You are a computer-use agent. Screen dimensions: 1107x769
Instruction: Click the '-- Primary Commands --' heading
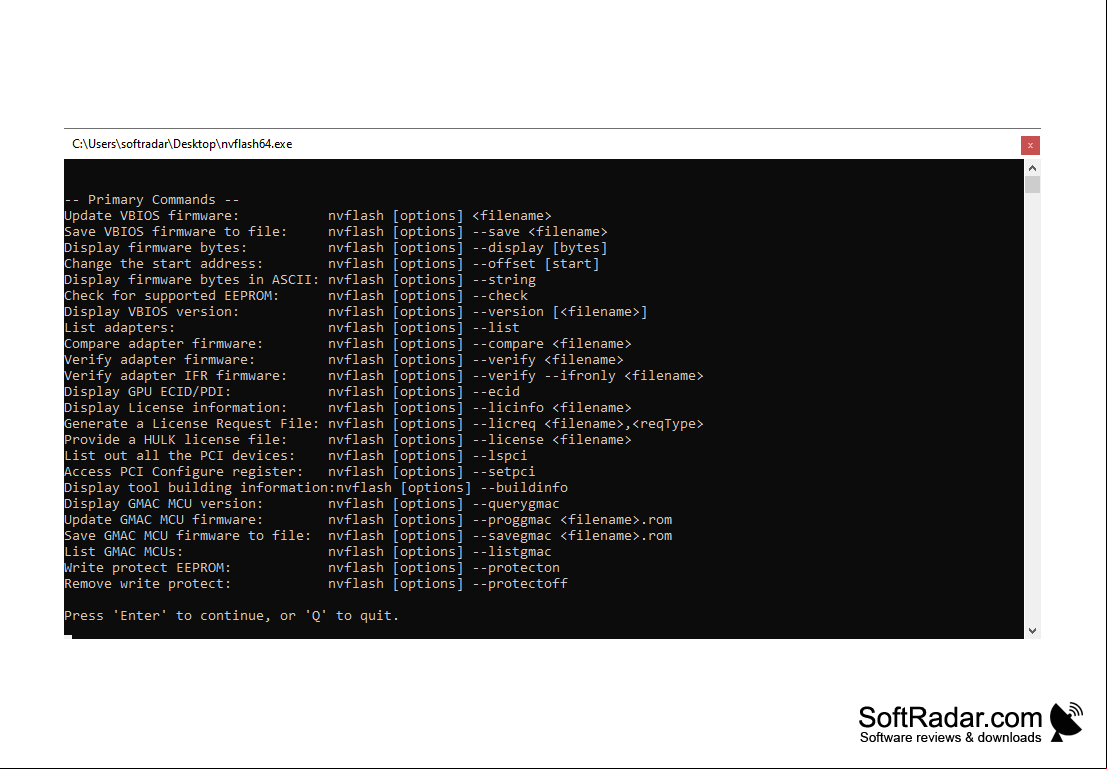(x=152, y=200)
